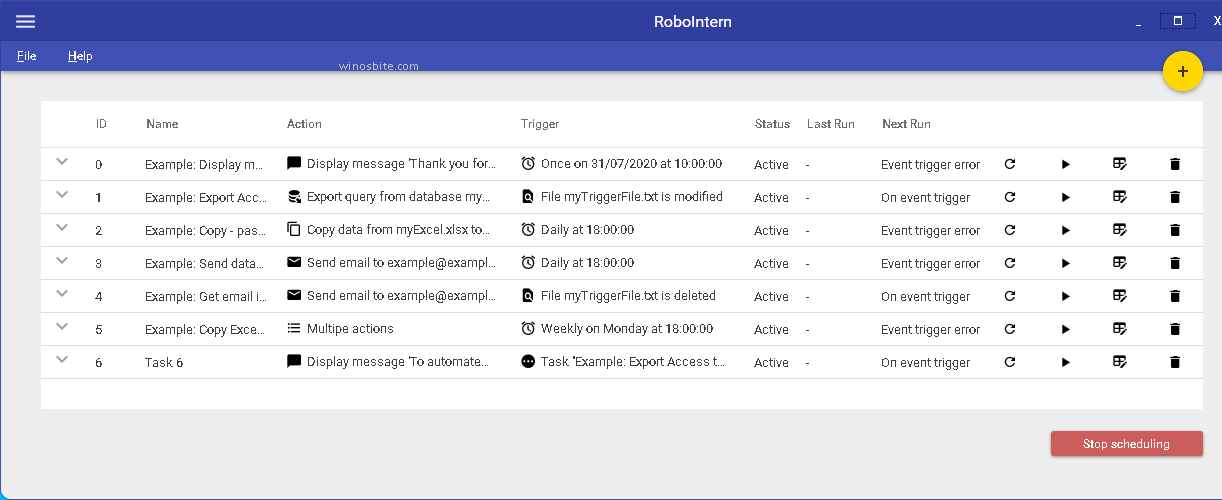Minimize the RoboIntern window
This screenshot has width=1222, height=500.
tap(1138, 23)
